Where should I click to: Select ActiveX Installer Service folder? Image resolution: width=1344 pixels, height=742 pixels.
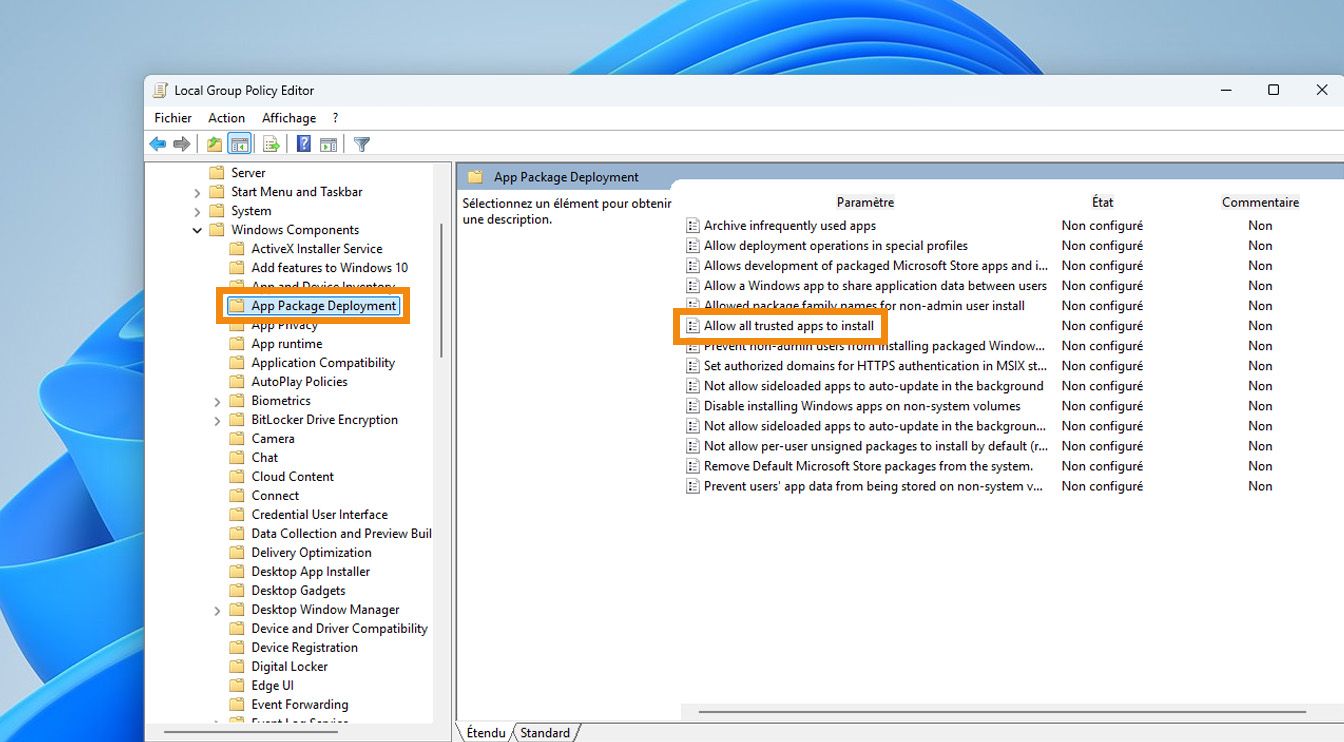coord(317,249)
